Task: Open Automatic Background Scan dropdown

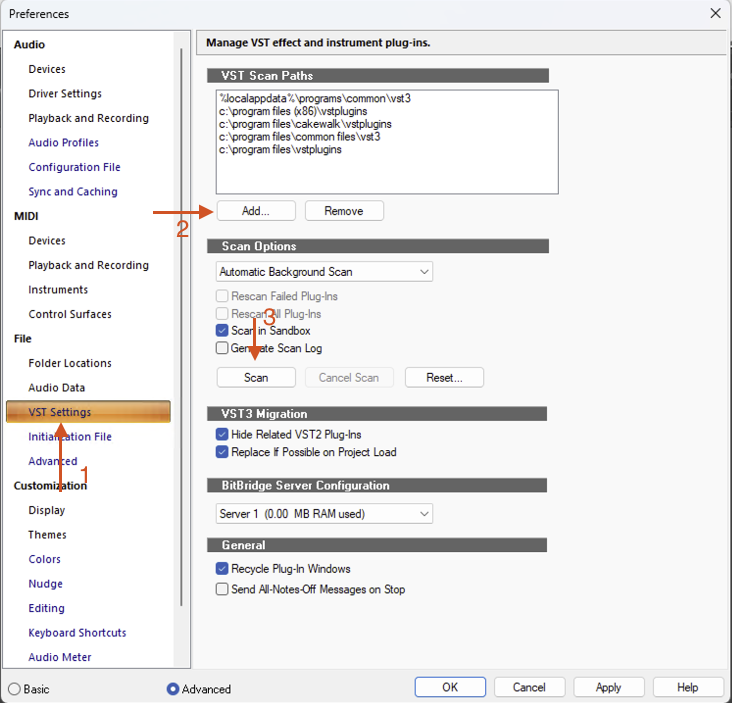Action: [x=324, y=272]
